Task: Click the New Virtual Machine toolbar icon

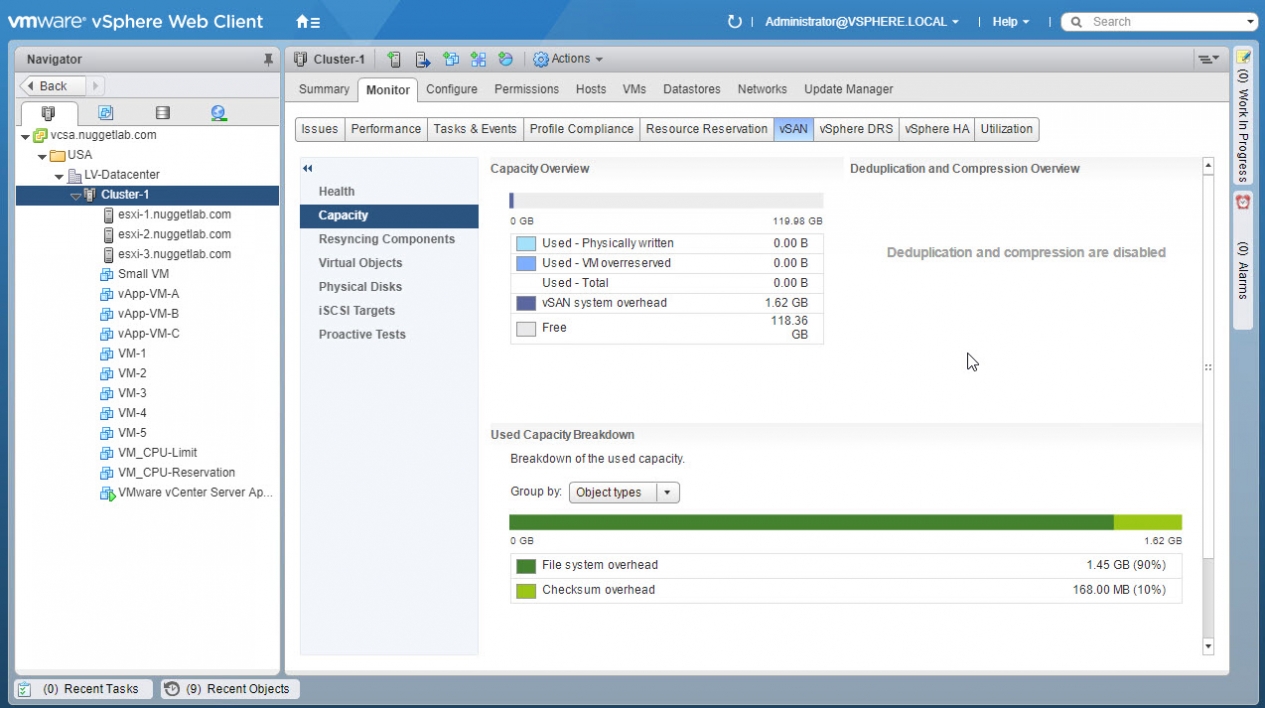Action: tap(451, 60)
